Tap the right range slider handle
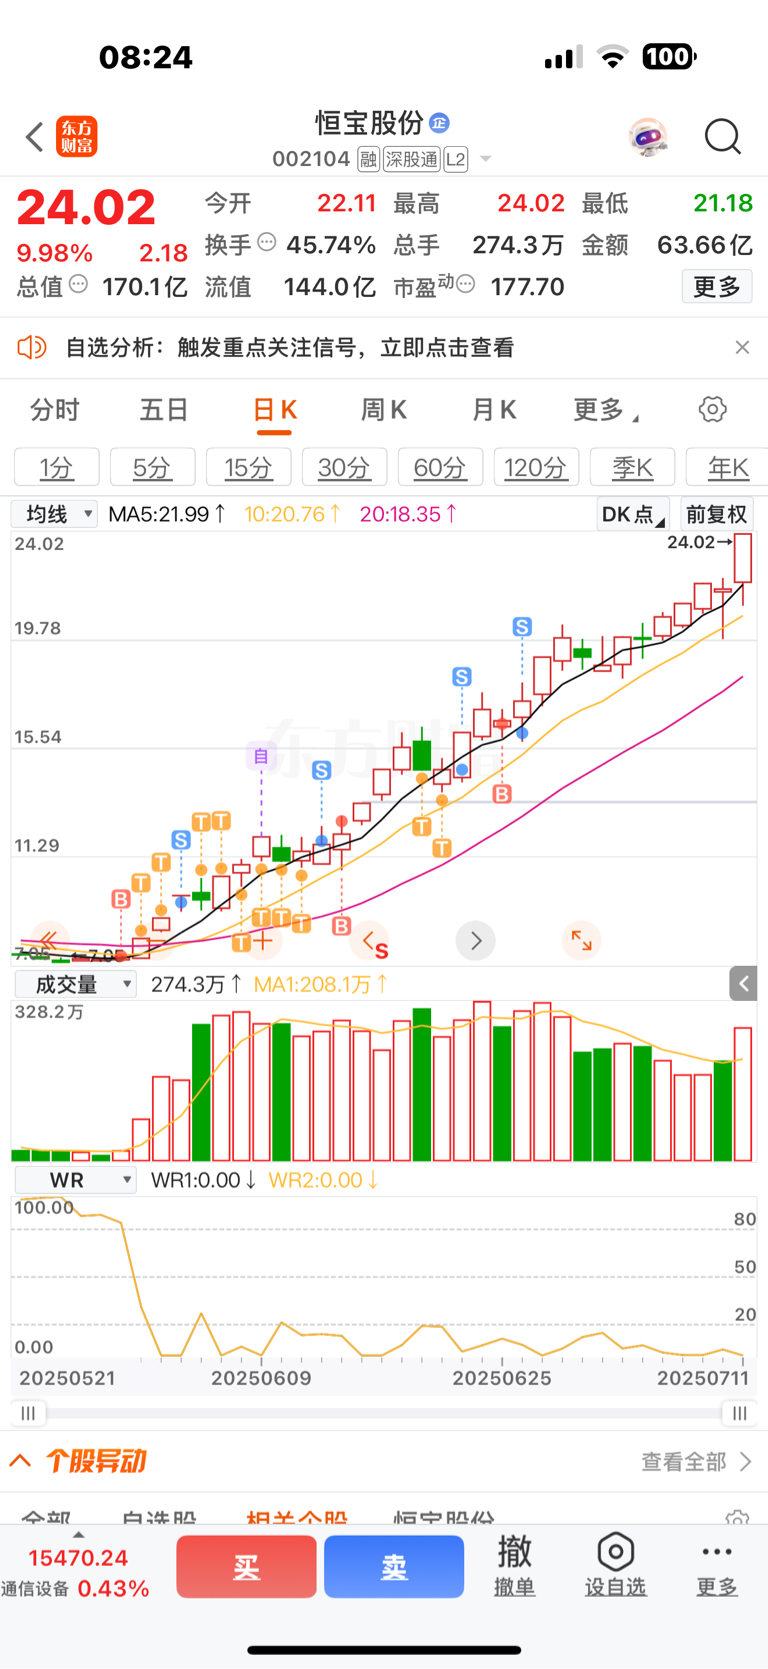This screenshot has width=768, height=1669. pos(739,1413)
